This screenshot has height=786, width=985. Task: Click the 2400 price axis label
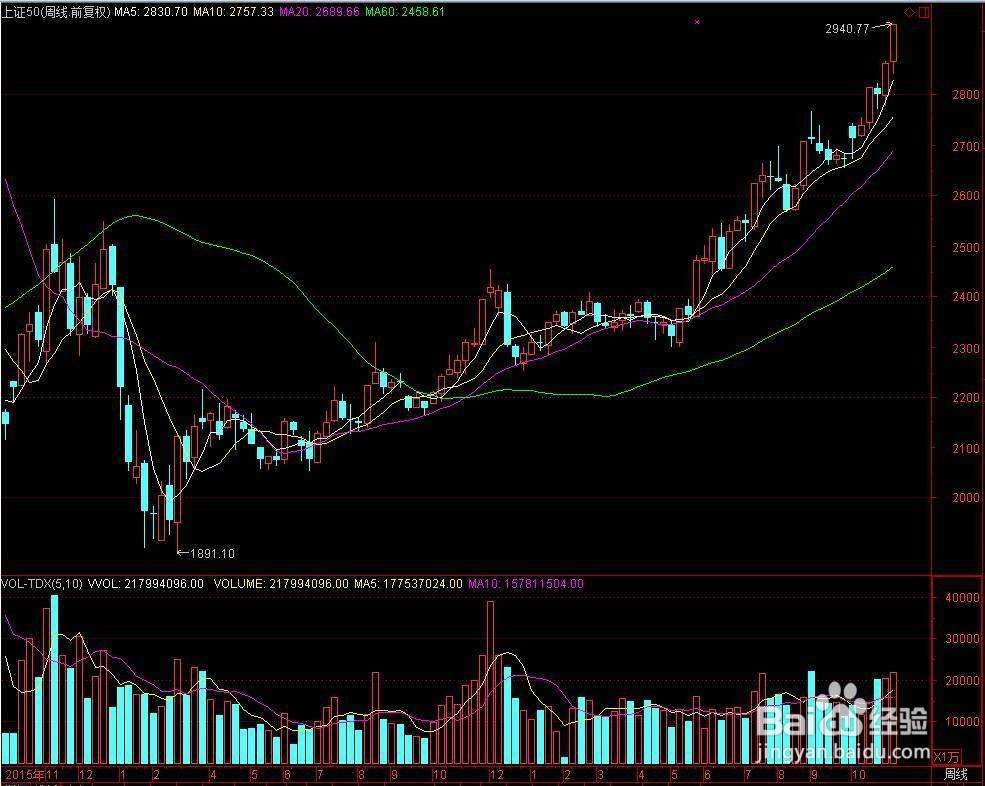[966, 297]
